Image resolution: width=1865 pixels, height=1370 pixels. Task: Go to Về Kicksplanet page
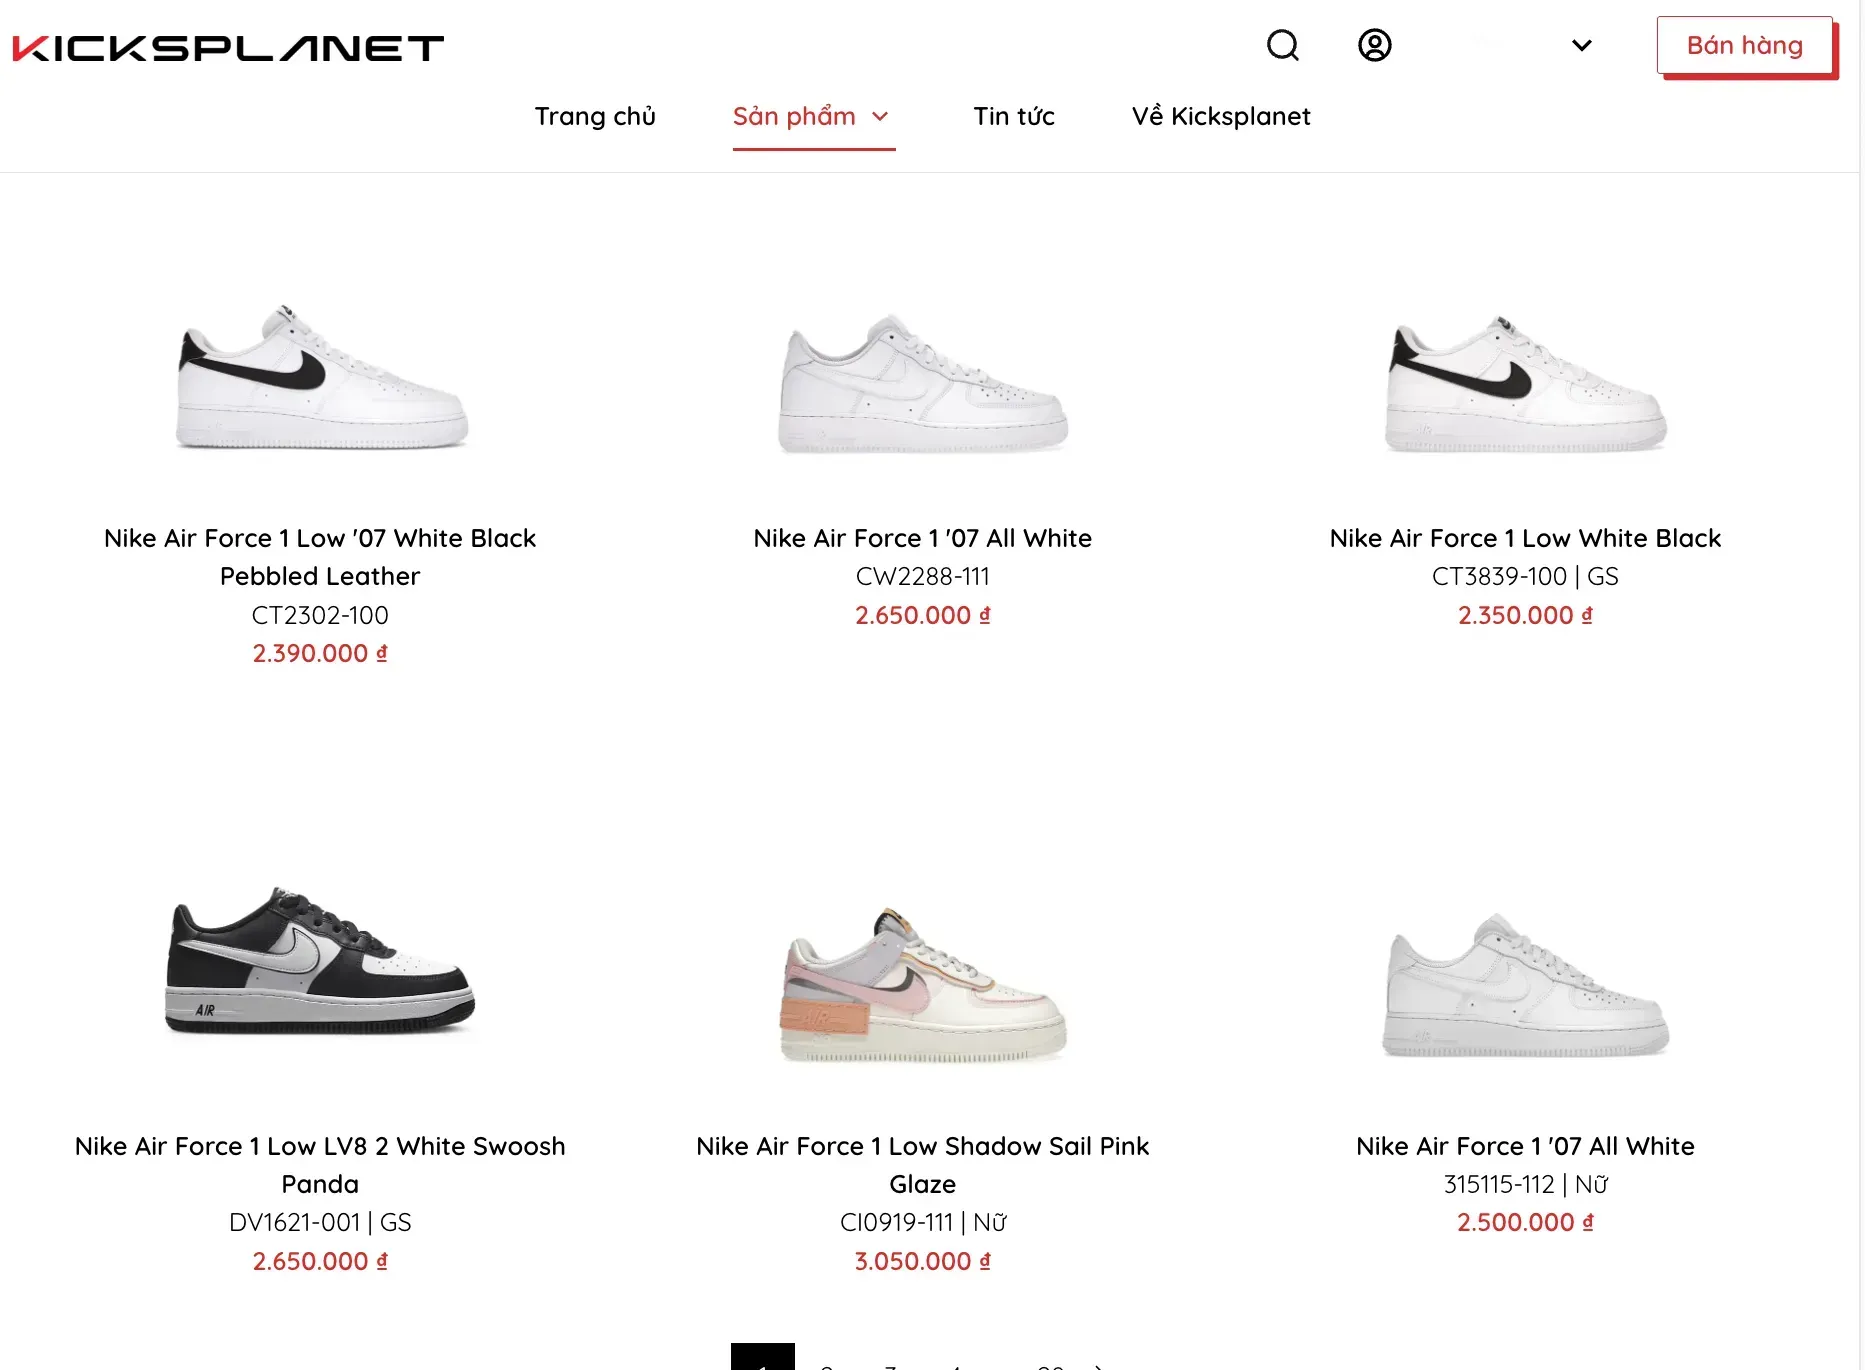[x=1221, y=116]
